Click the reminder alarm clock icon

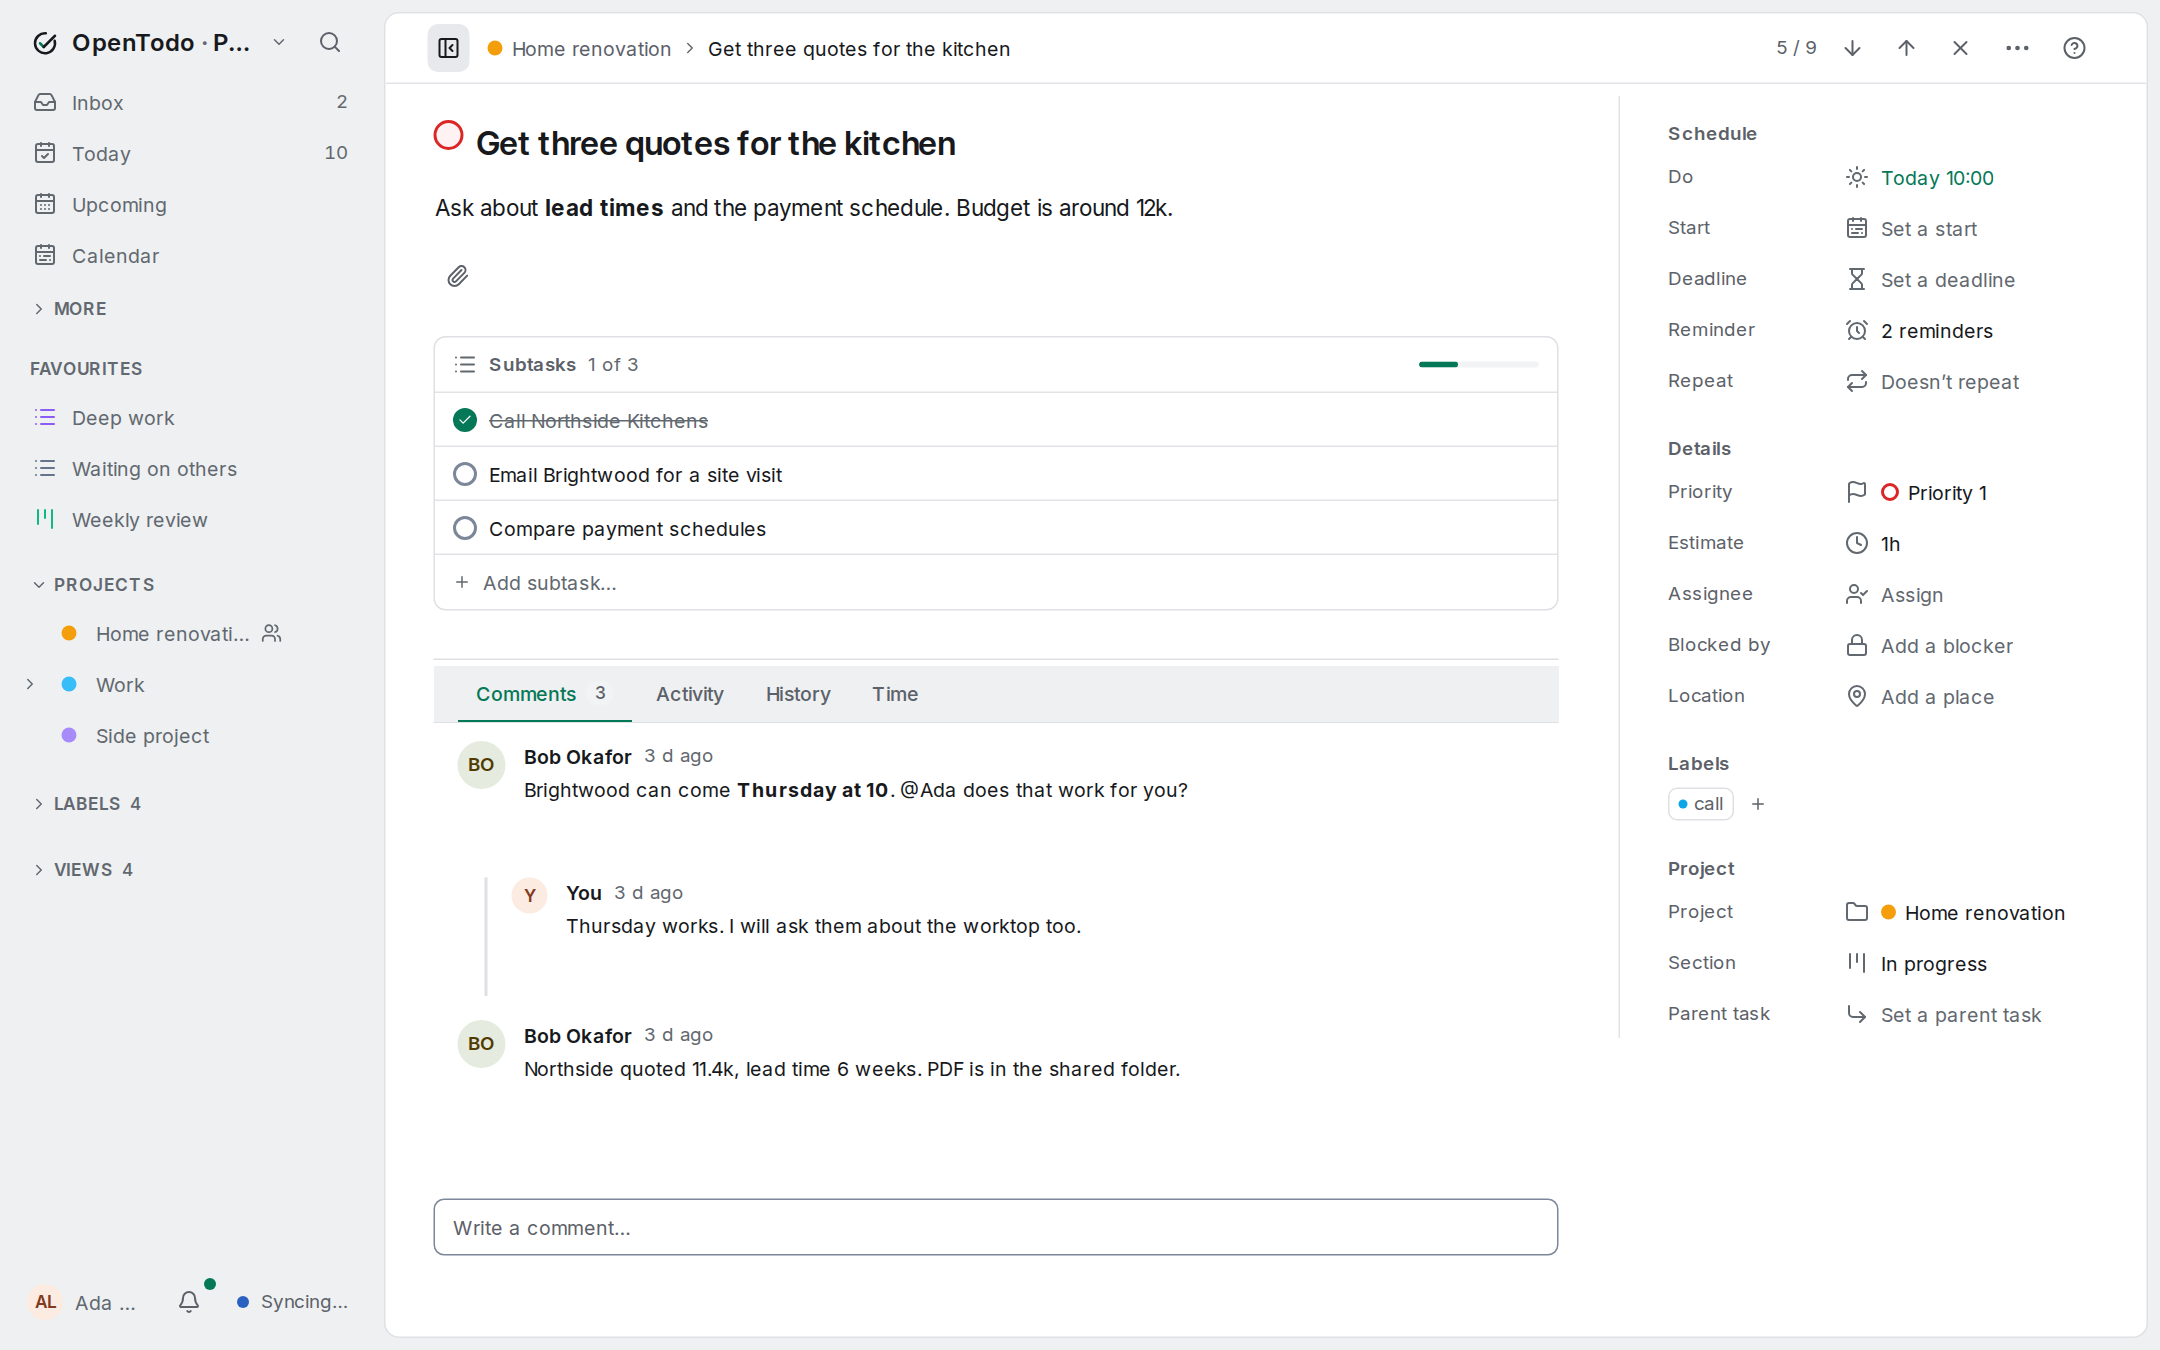click(1857, 330)
